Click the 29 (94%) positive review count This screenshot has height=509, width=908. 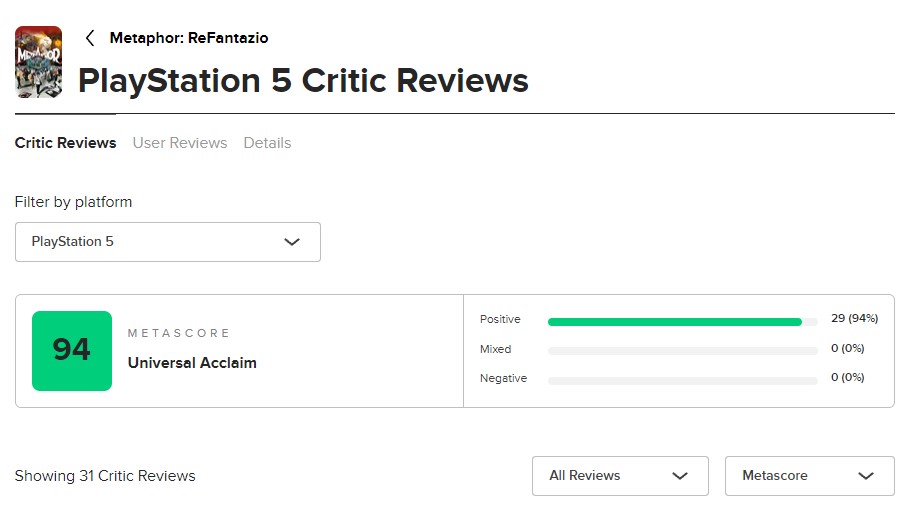(x=854, y=318)
